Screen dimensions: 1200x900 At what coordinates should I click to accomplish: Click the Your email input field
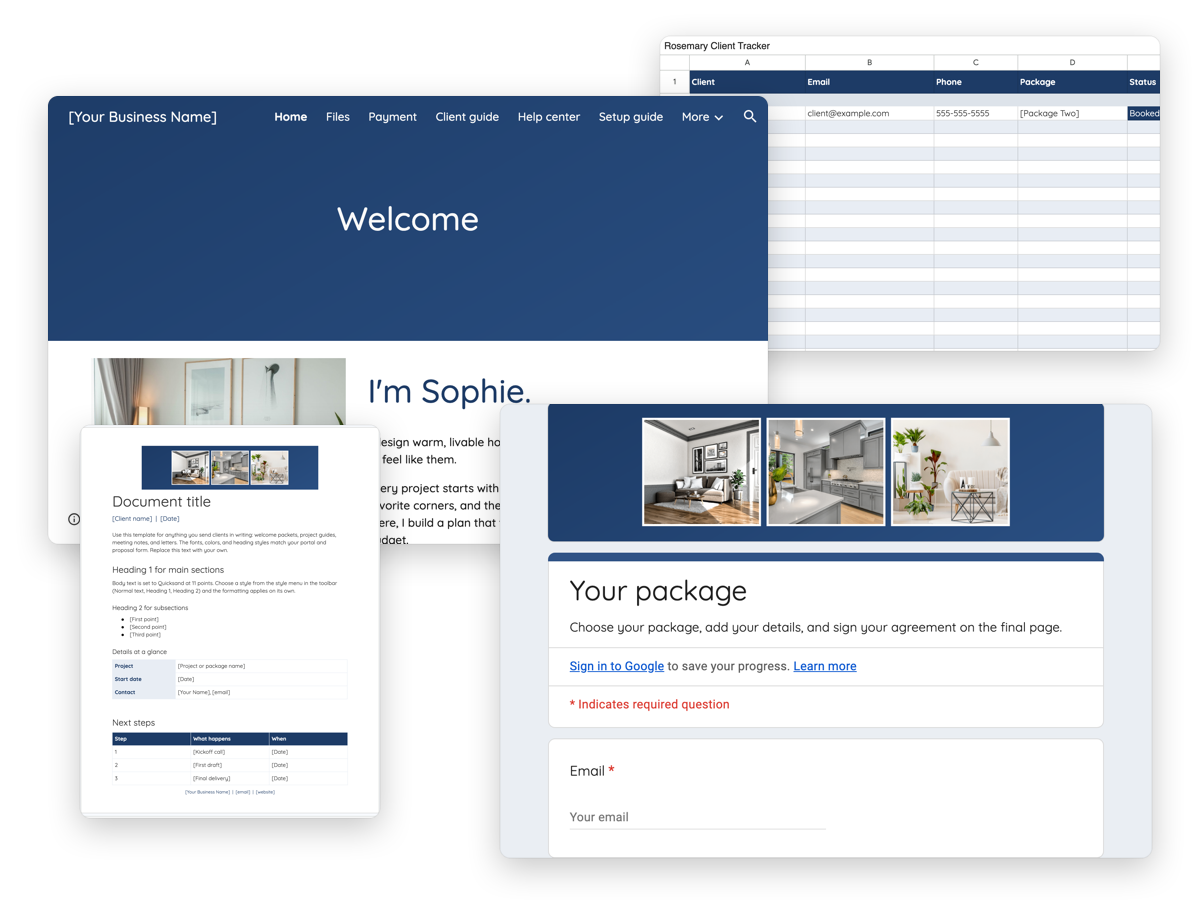coord(697,817)
